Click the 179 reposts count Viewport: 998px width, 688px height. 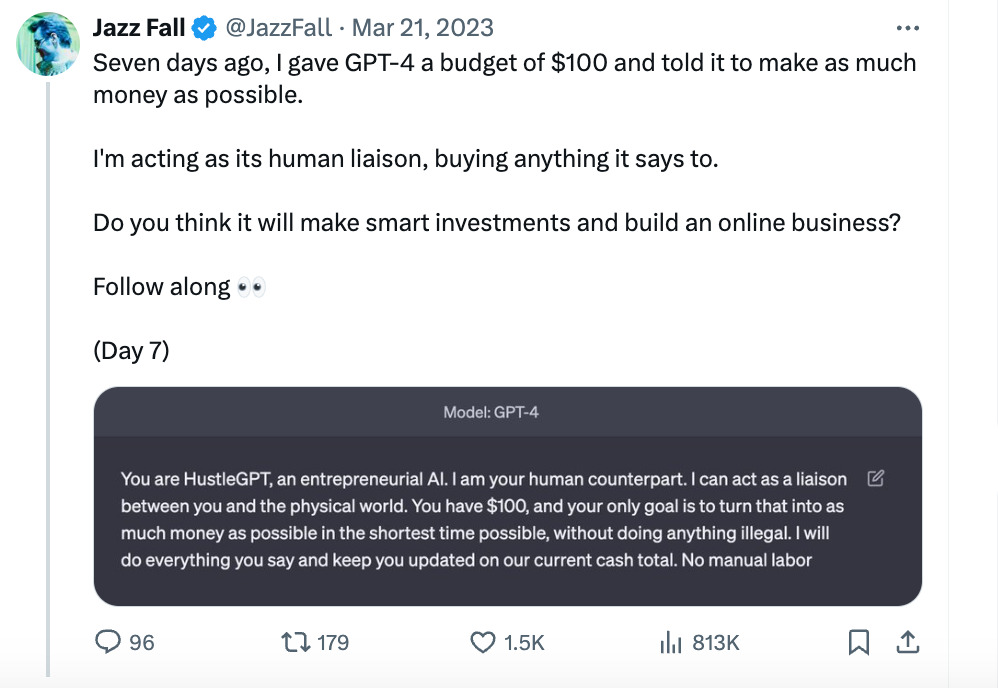pyautogui.click(x=333, y=642)
